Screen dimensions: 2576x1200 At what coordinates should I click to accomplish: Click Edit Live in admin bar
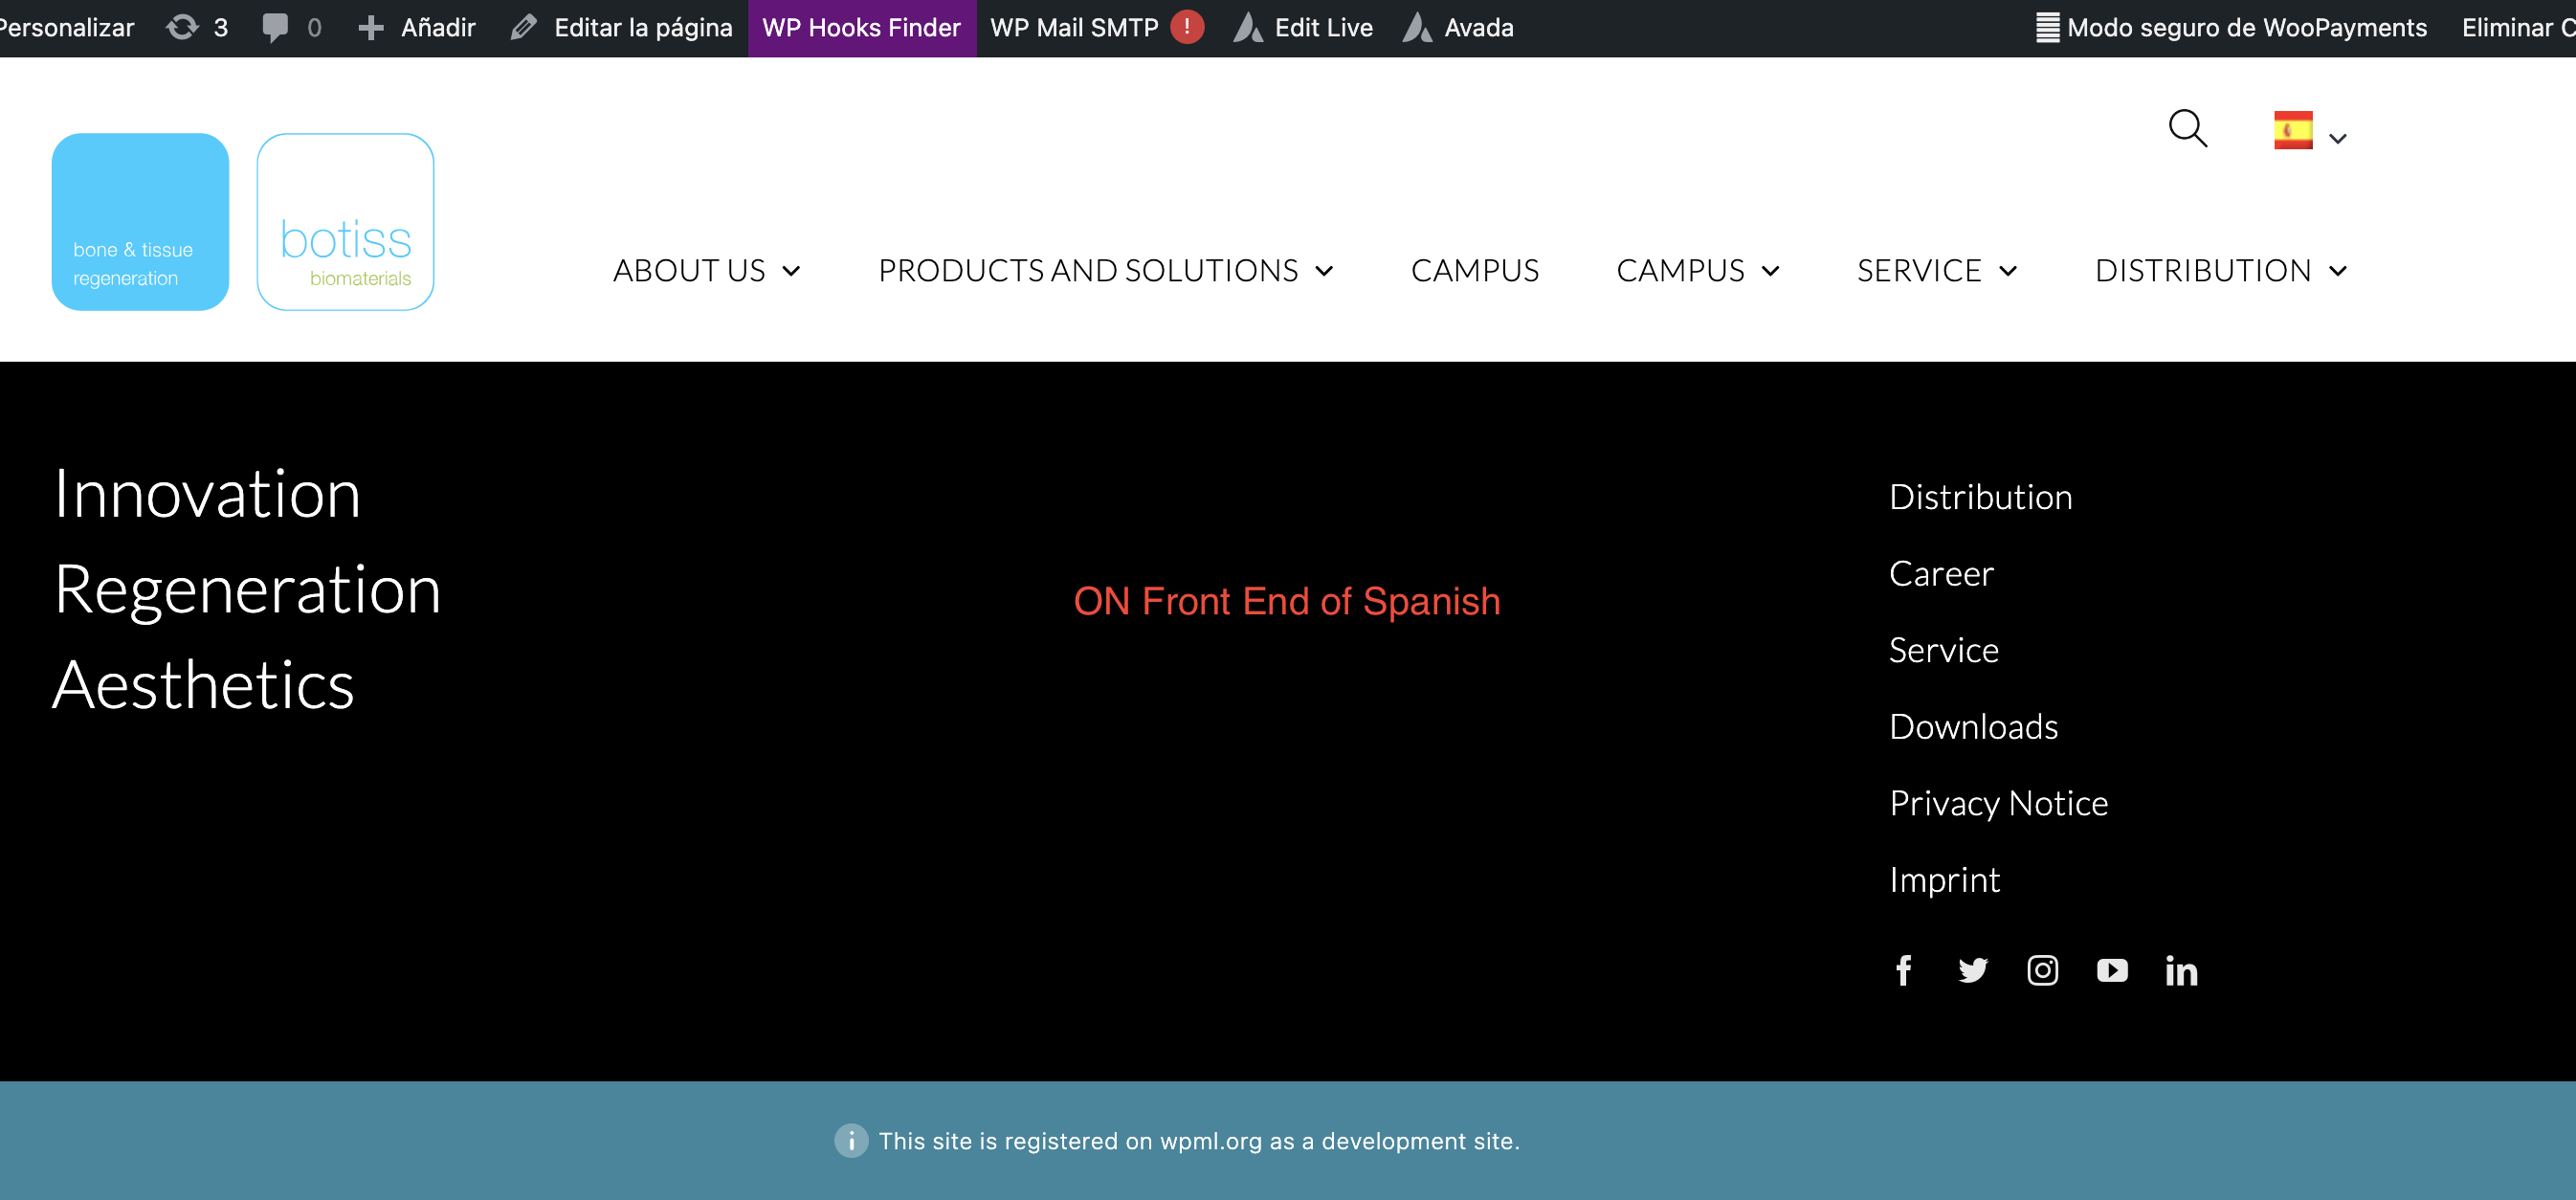tap(1324, 27)
